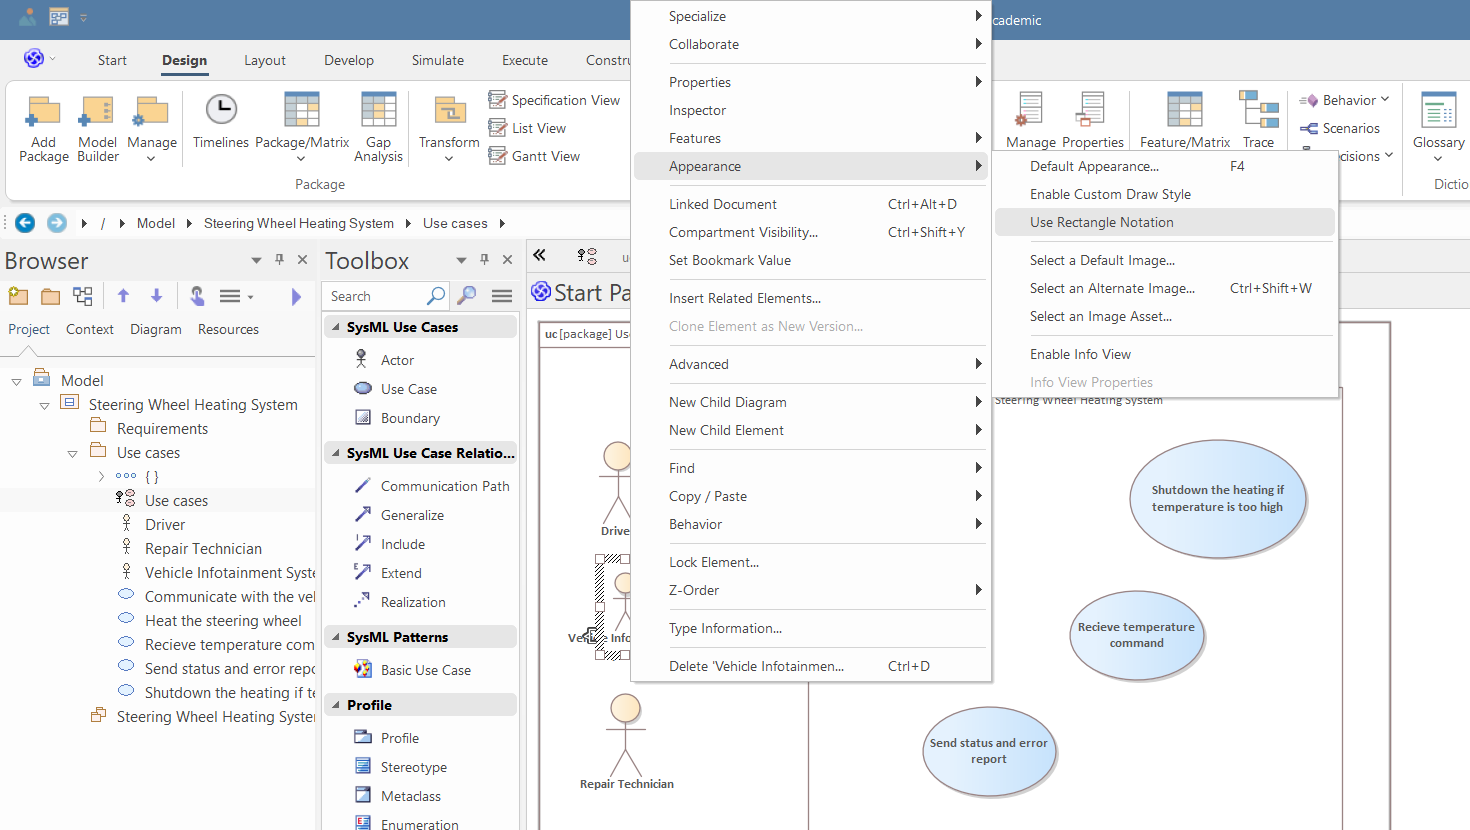Open Specification View from the ribbon

tap(554, 100)
